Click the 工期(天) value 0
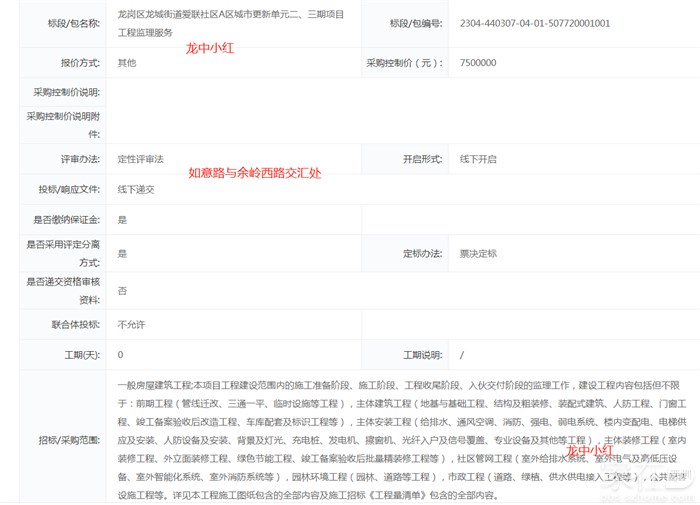The image size is (700, 505). point(121,355)
